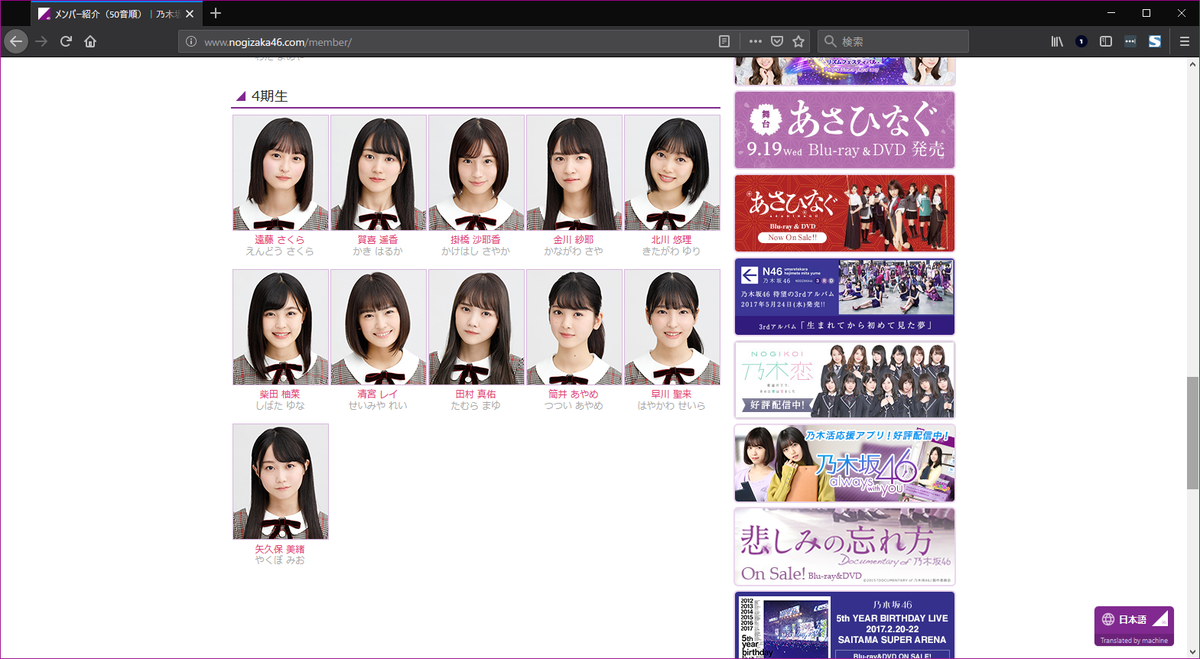Open the red あさひなぐ Now On Sale banner
This screenshot has height=659, width=1200.
pos(844,213)
